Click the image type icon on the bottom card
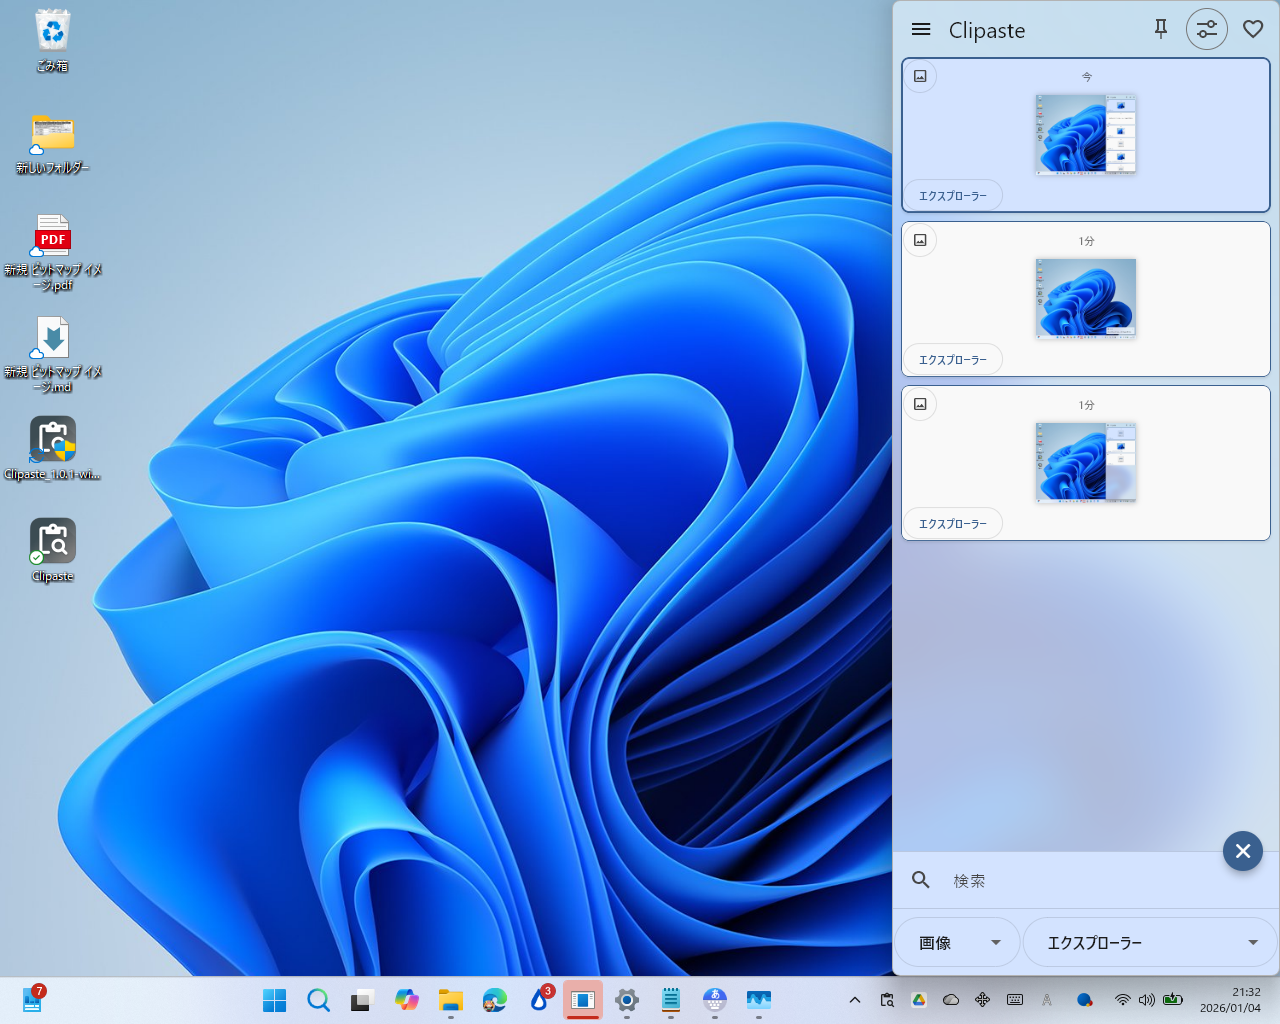Viewport: 1280px width, 1024px height. click(920, 404)
